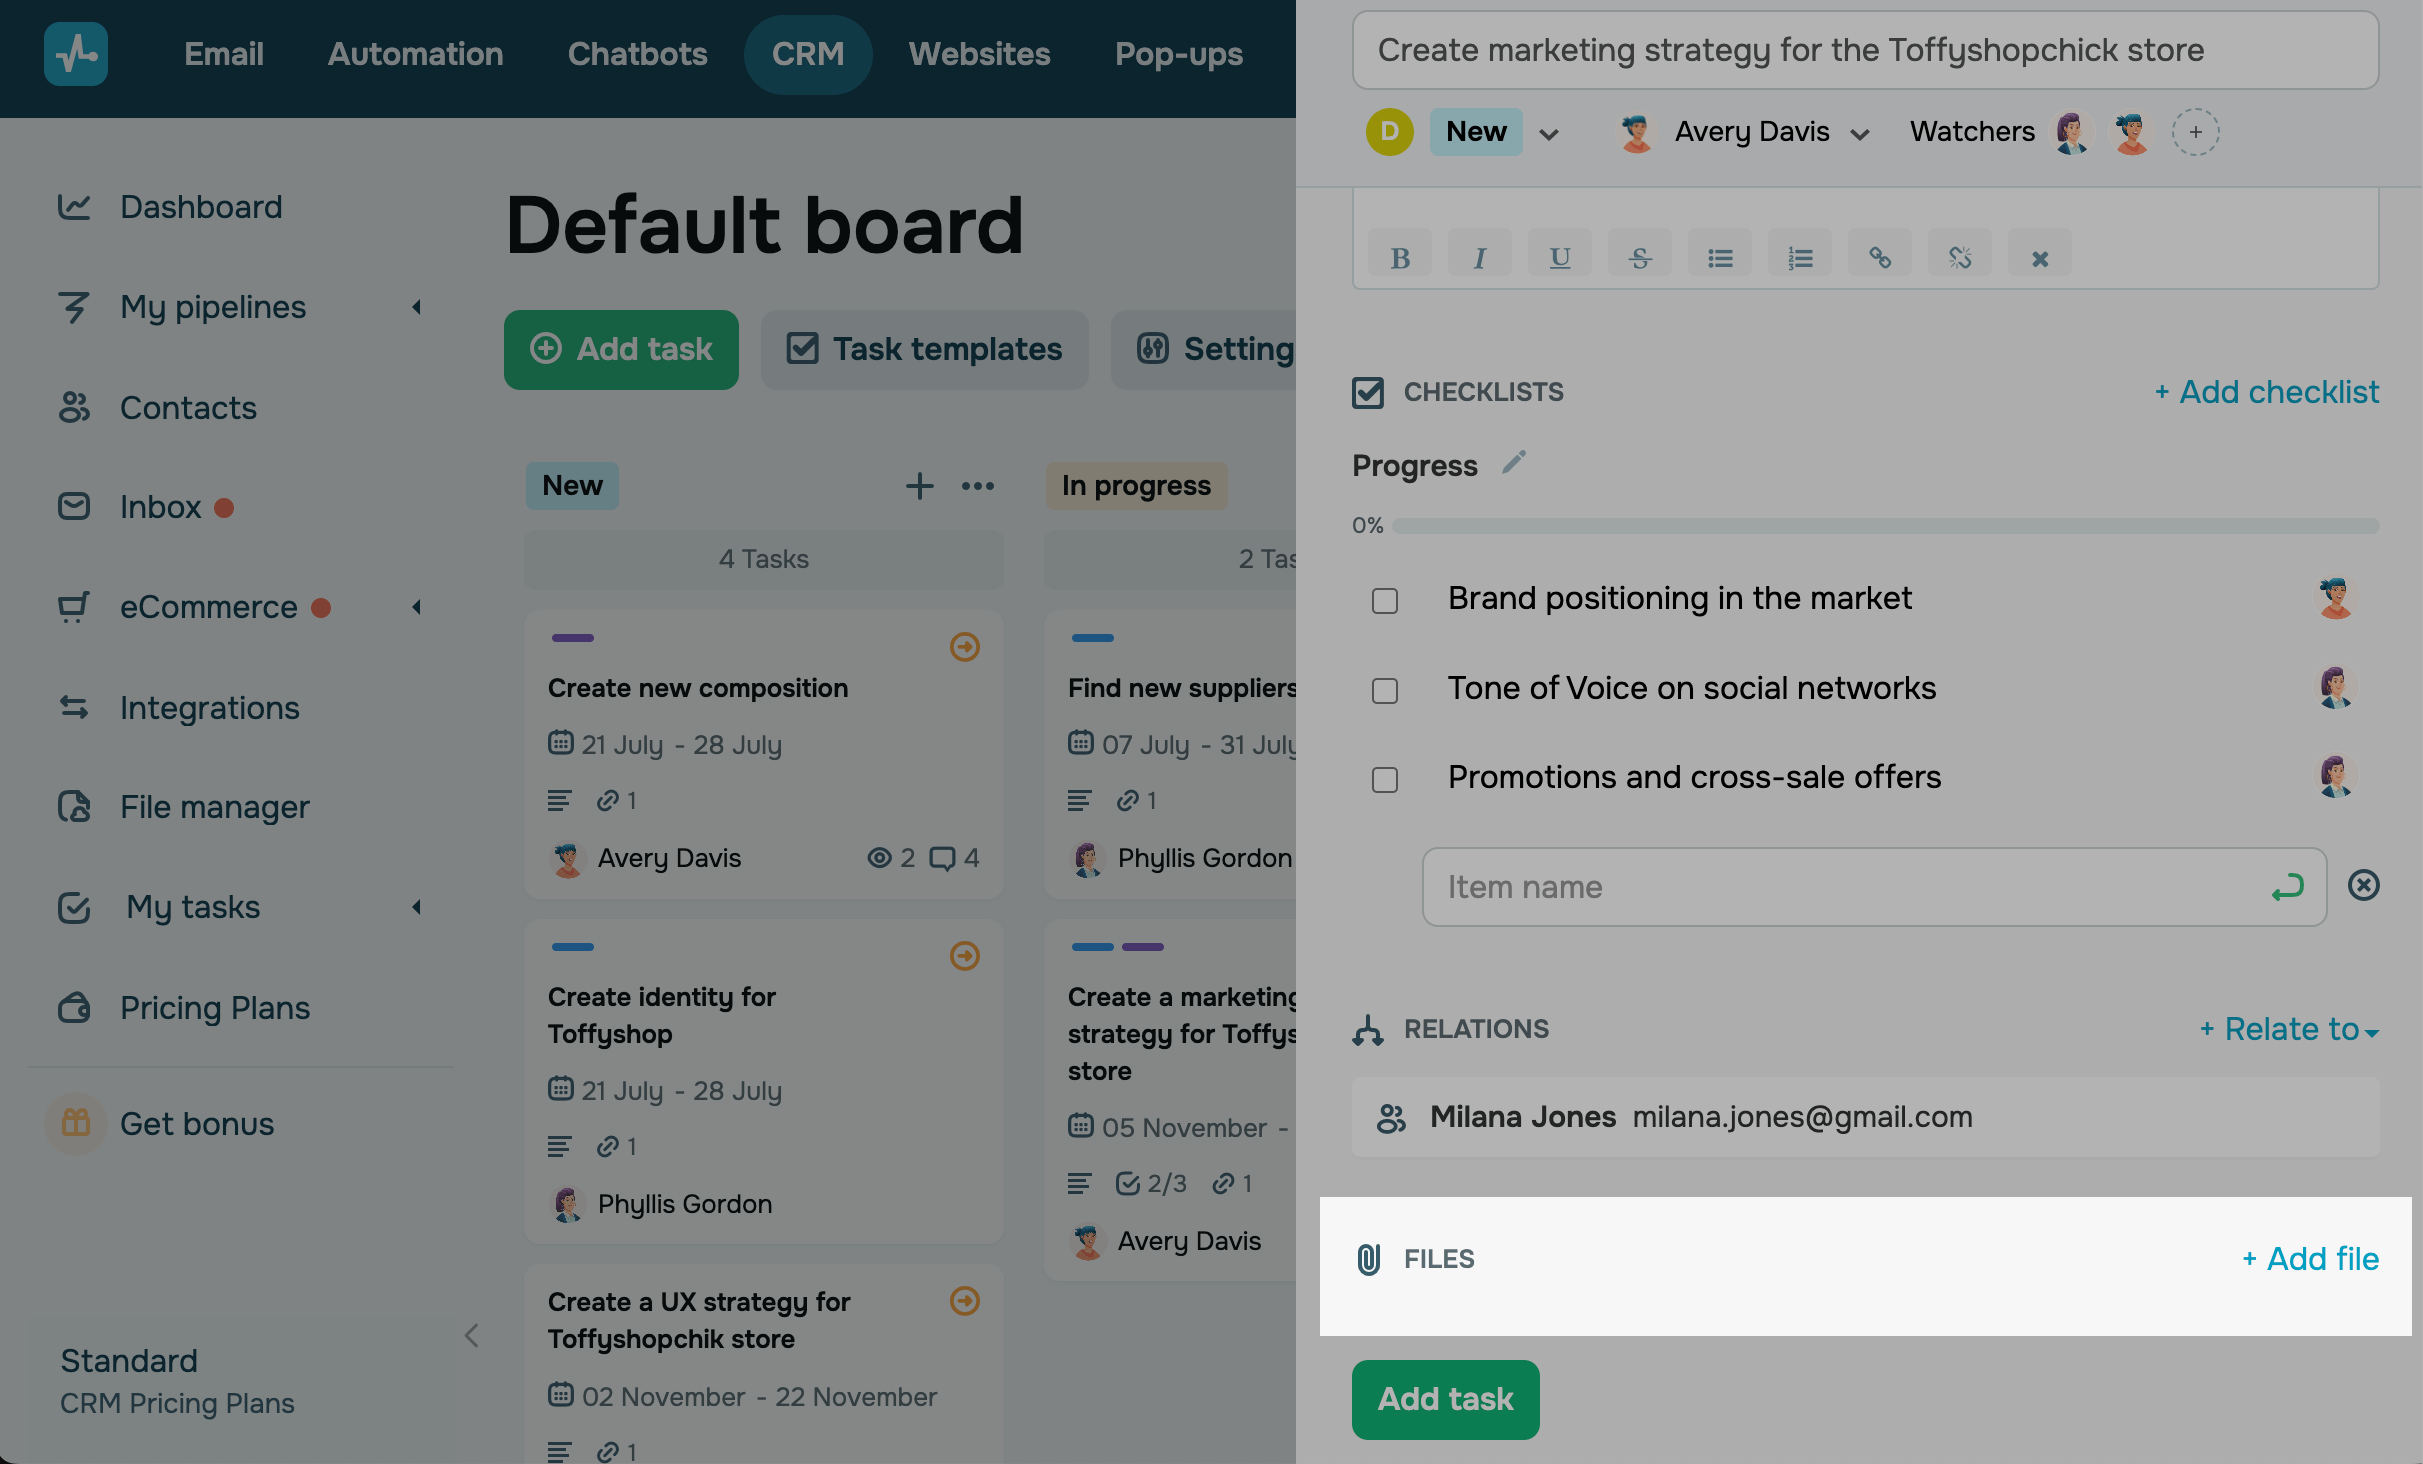This screenshot has width=2423, height=1464.
Task: Click the Bold formatting icon
Action: click(1400, 258)
